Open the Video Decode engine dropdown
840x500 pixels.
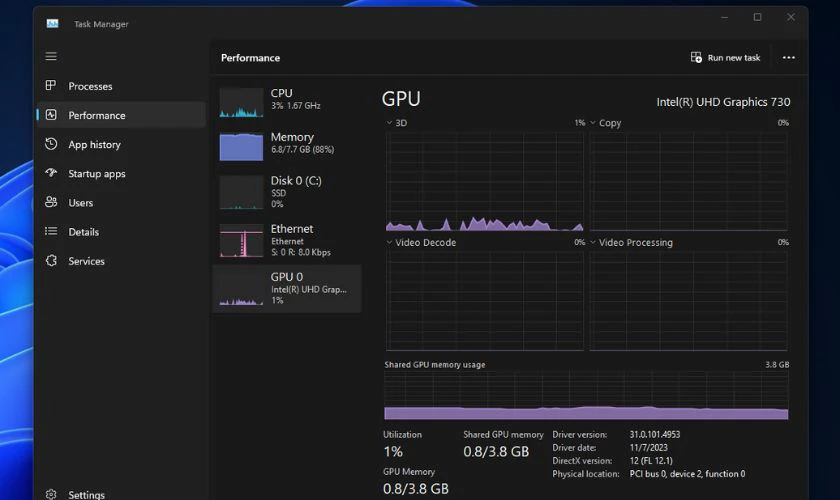click(x=389, y=242)
